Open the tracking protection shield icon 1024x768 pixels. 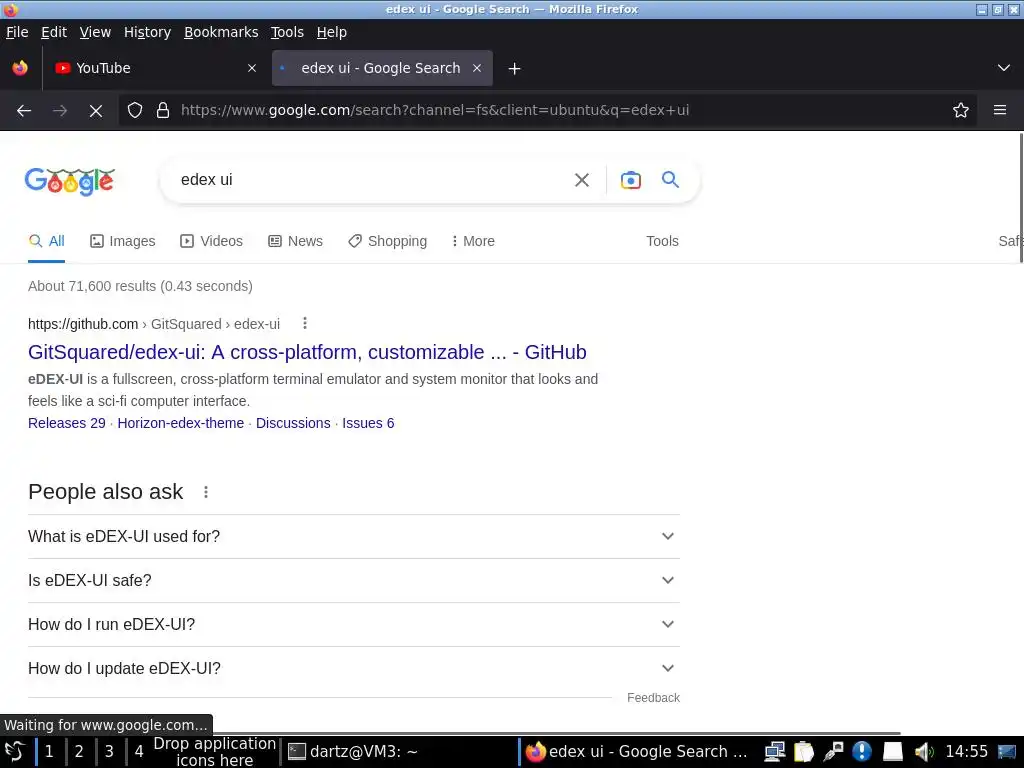coord(135,110)
